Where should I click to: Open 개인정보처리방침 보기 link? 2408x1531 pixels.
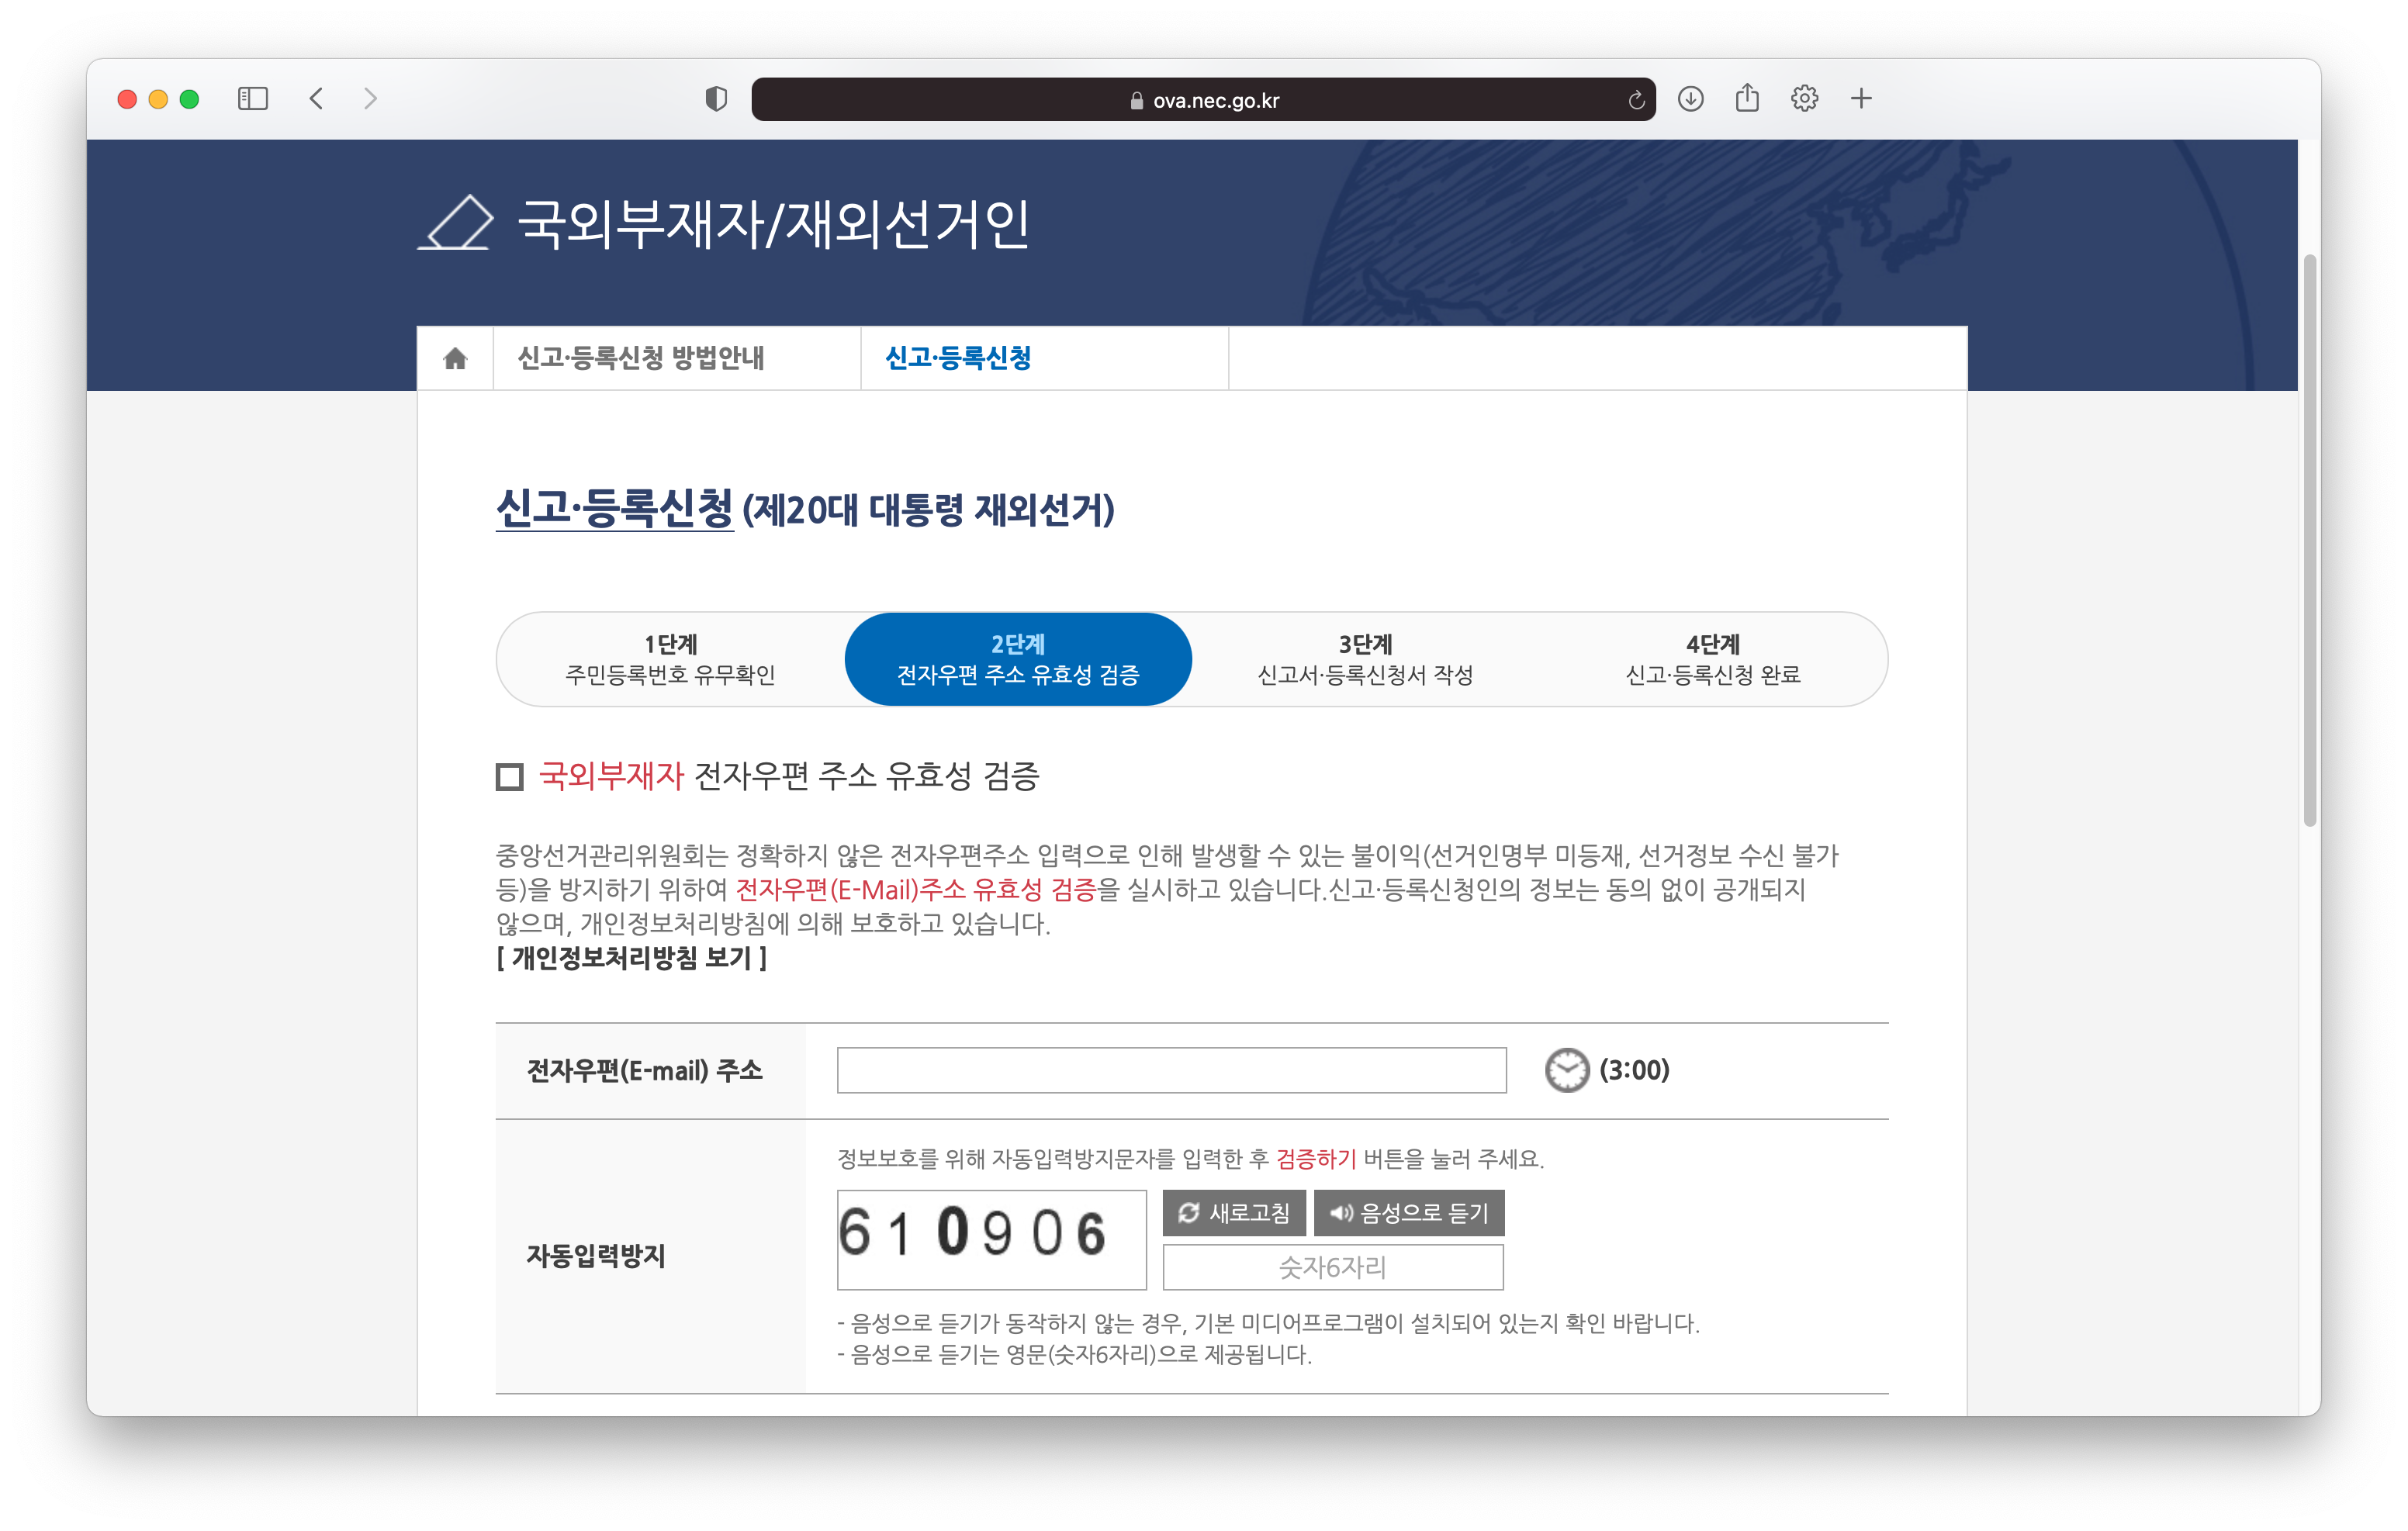pyautogui.click(x=632, y=958)
